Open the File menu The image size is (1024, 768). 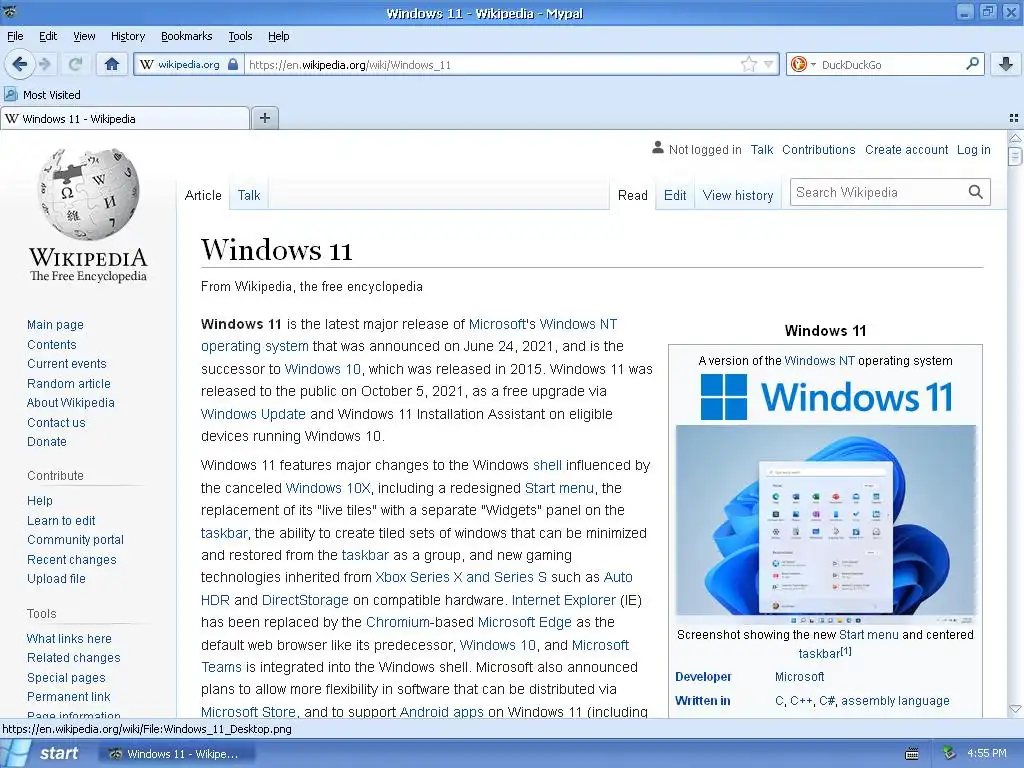pyautogui.click(x=15, y=36)
